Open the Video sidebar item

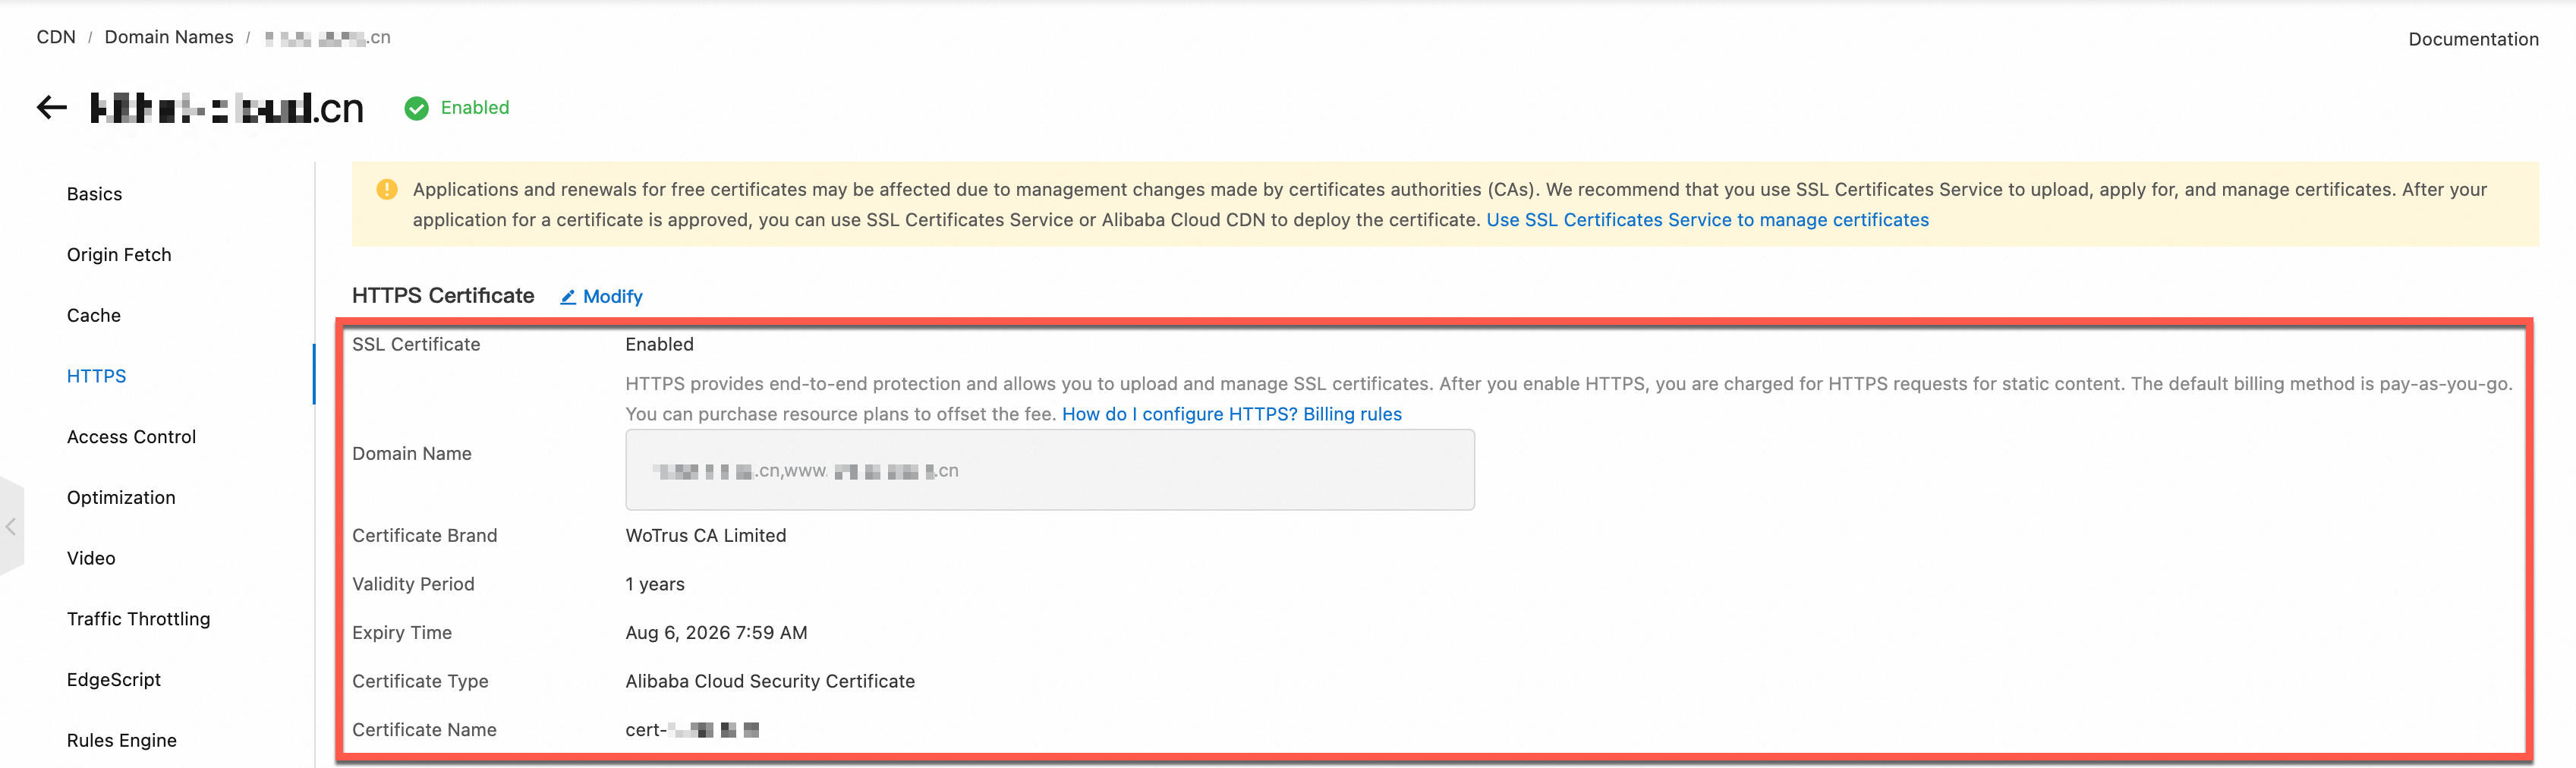coord(91,558)
